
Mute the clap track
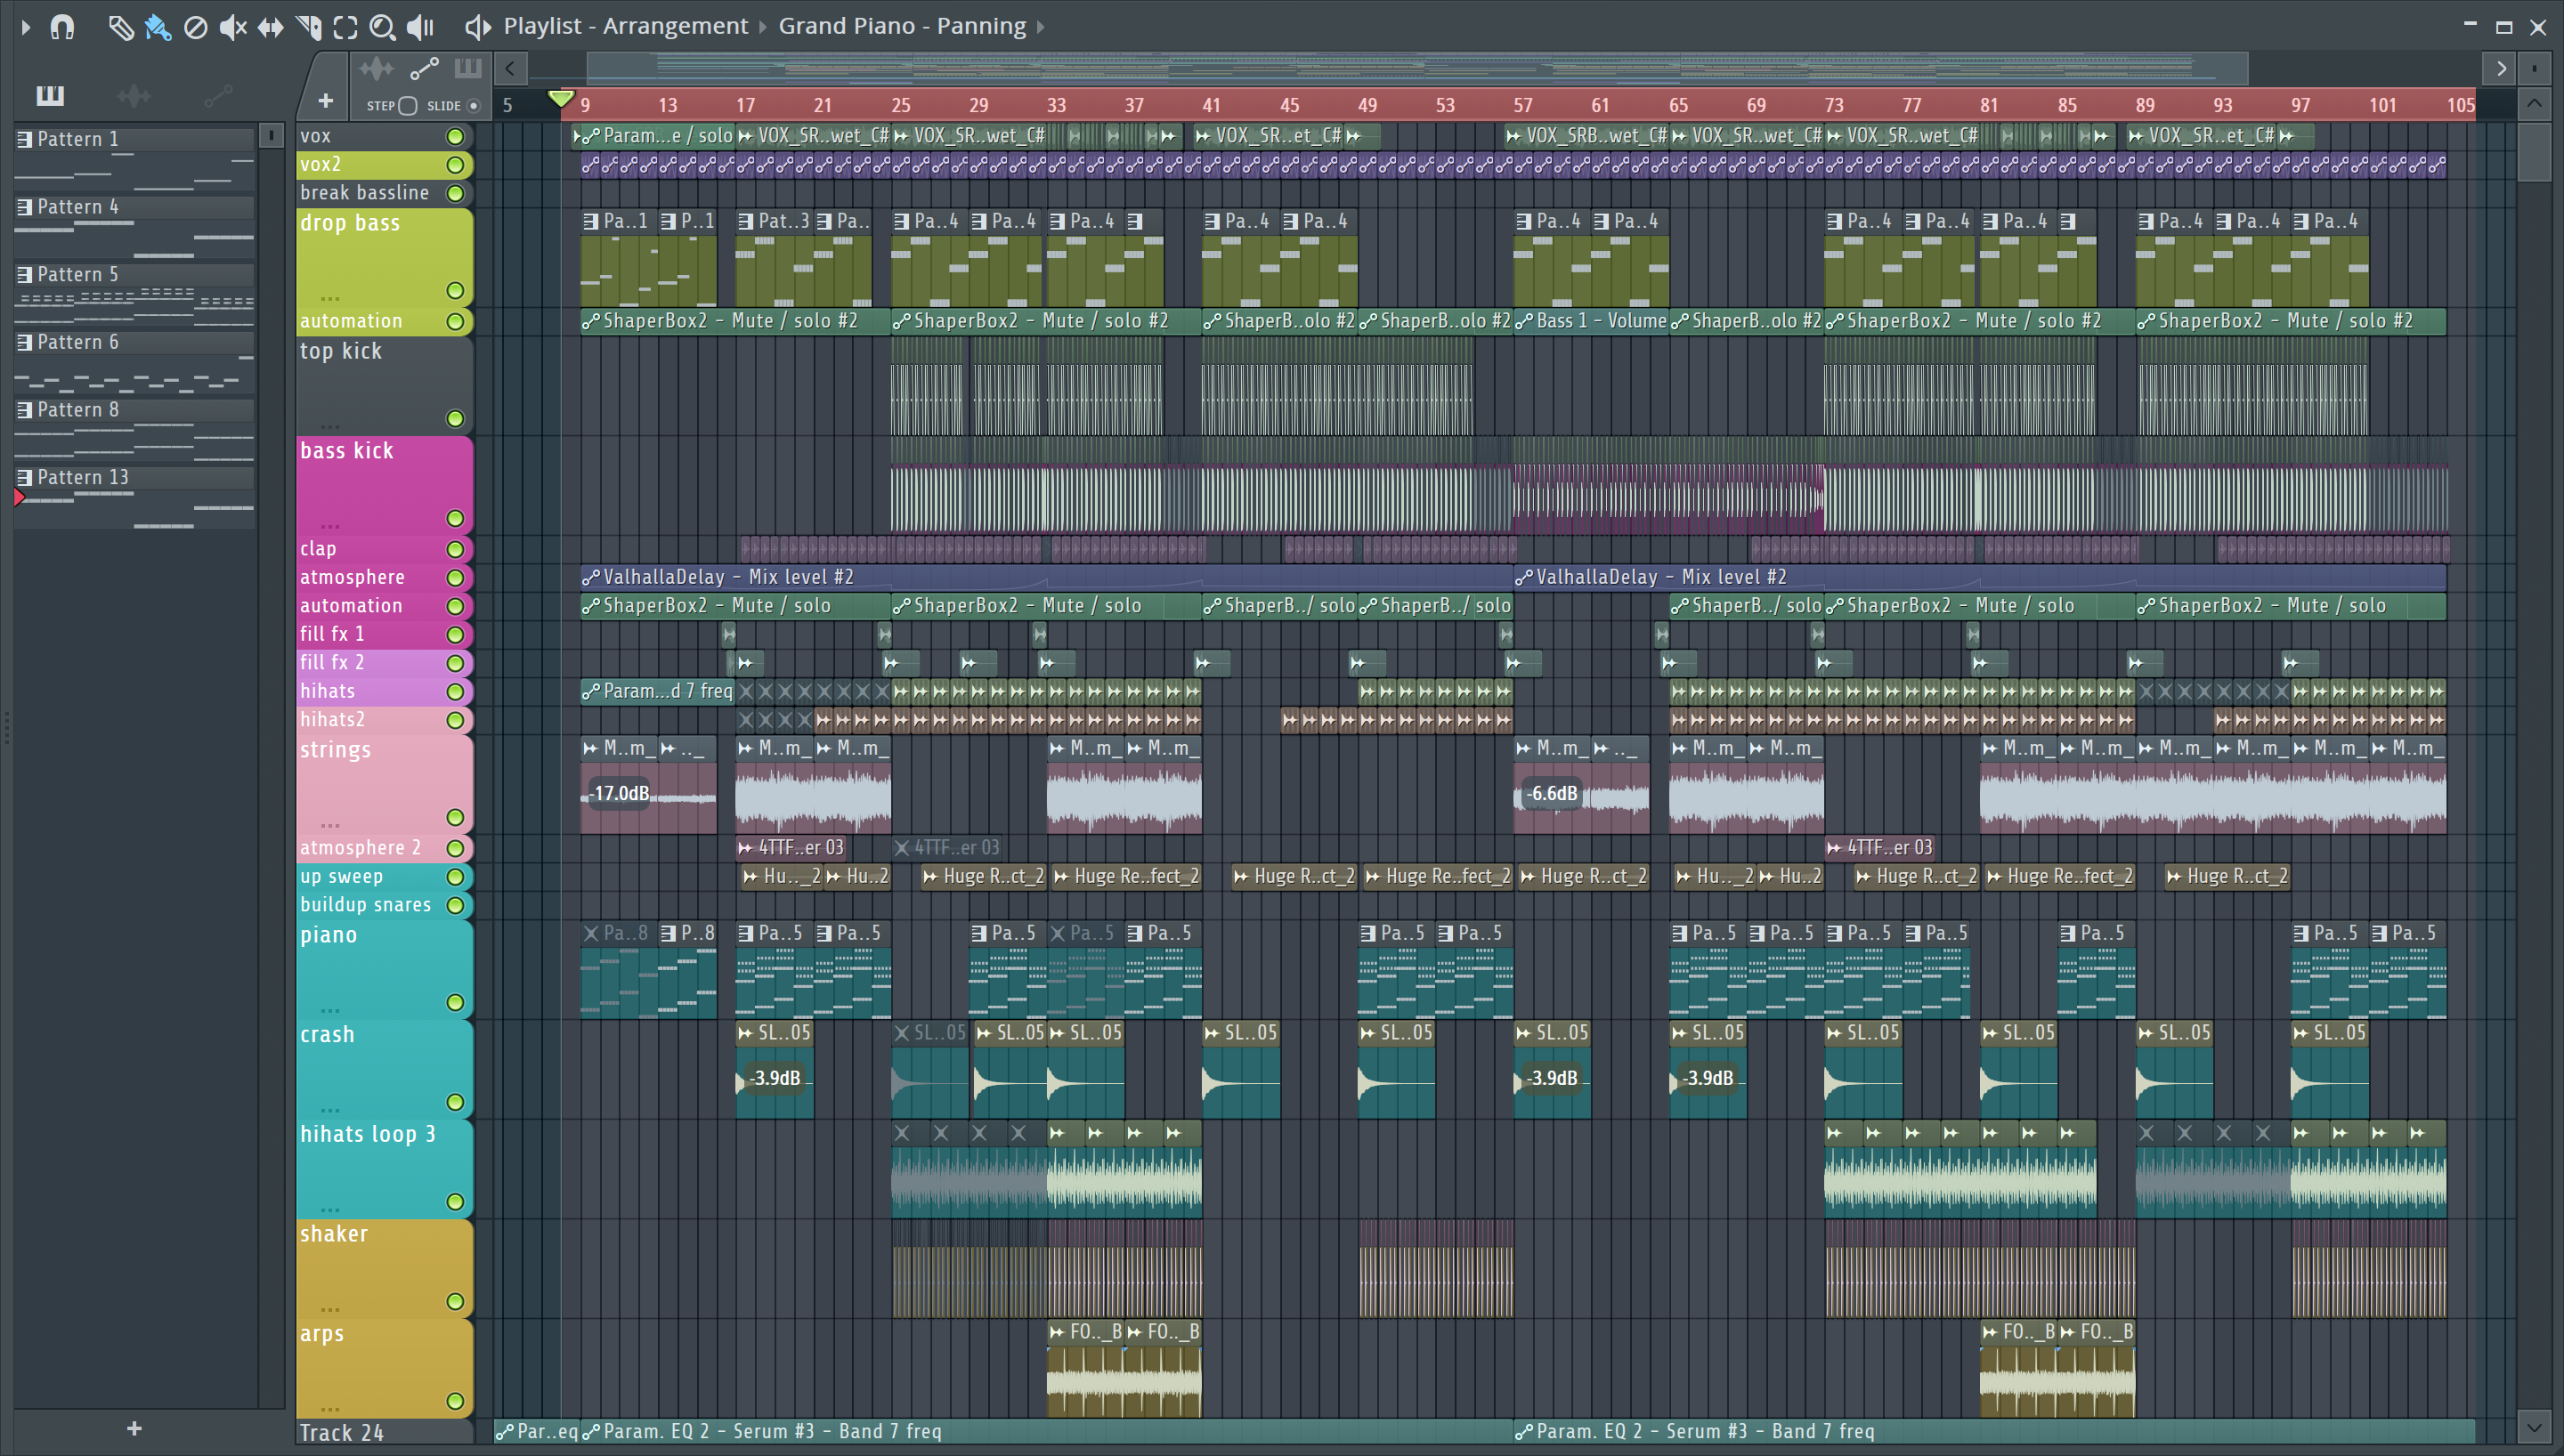point(455,549)
